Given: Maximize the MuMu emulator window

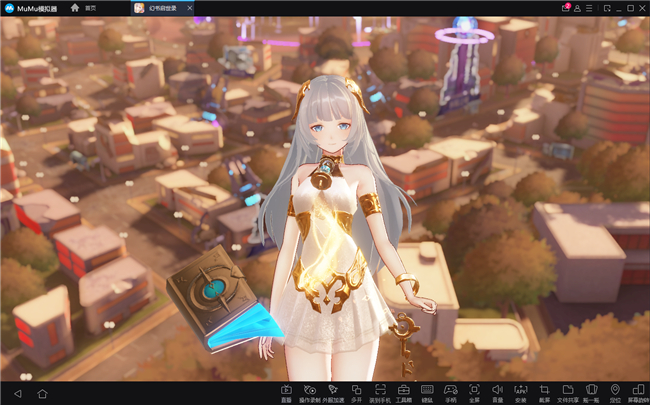Looking at the screenshot, I should click(631, 8).
